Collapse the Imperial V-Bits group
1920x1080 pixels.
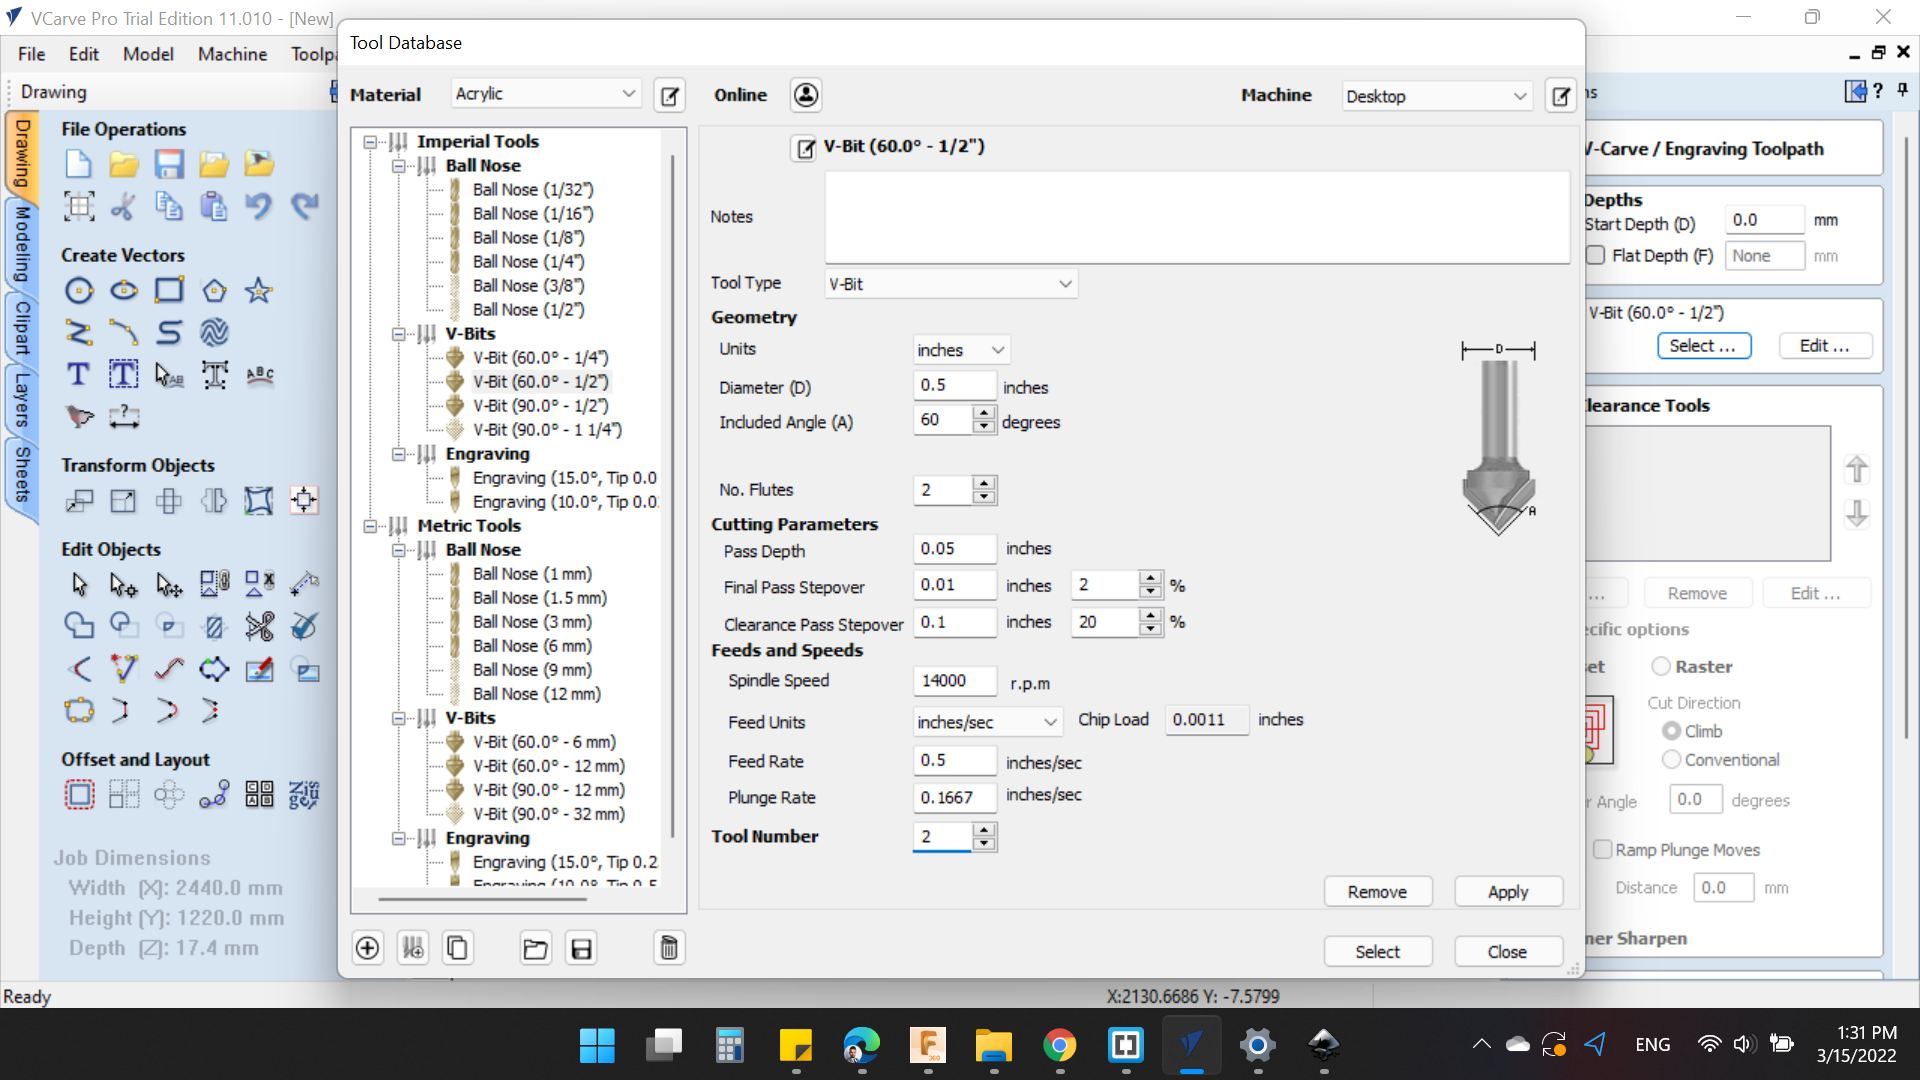click(398, 334)
